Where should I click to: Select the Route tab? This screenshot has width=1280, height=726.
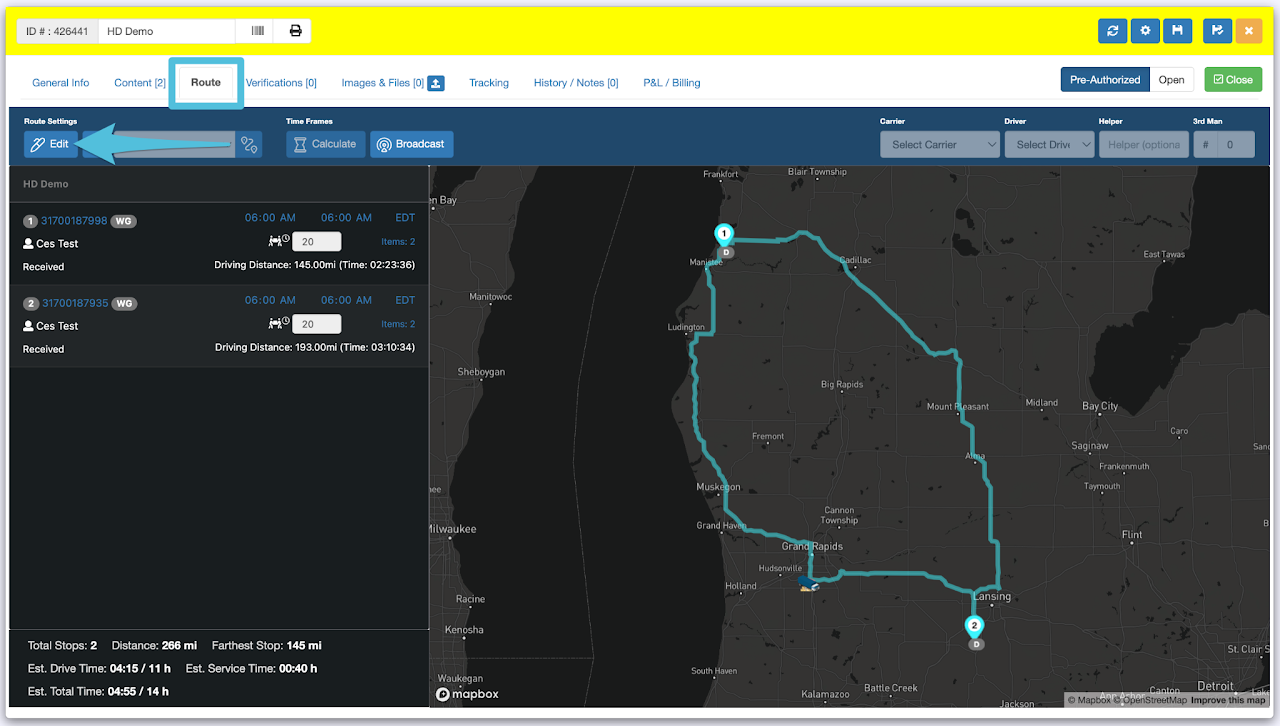206,82
